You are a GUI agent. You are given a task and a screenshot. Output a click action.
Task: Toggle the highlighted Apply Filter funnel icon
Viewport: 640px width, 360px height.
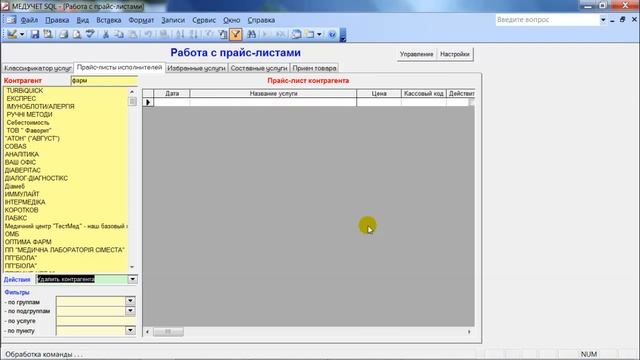236,34
